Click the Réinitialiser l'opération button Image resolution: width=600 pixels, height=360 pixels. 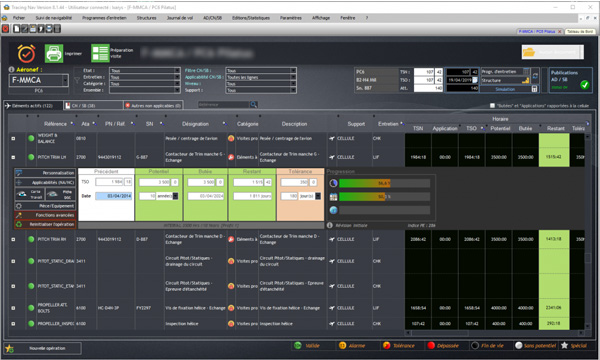pos(45,225)
